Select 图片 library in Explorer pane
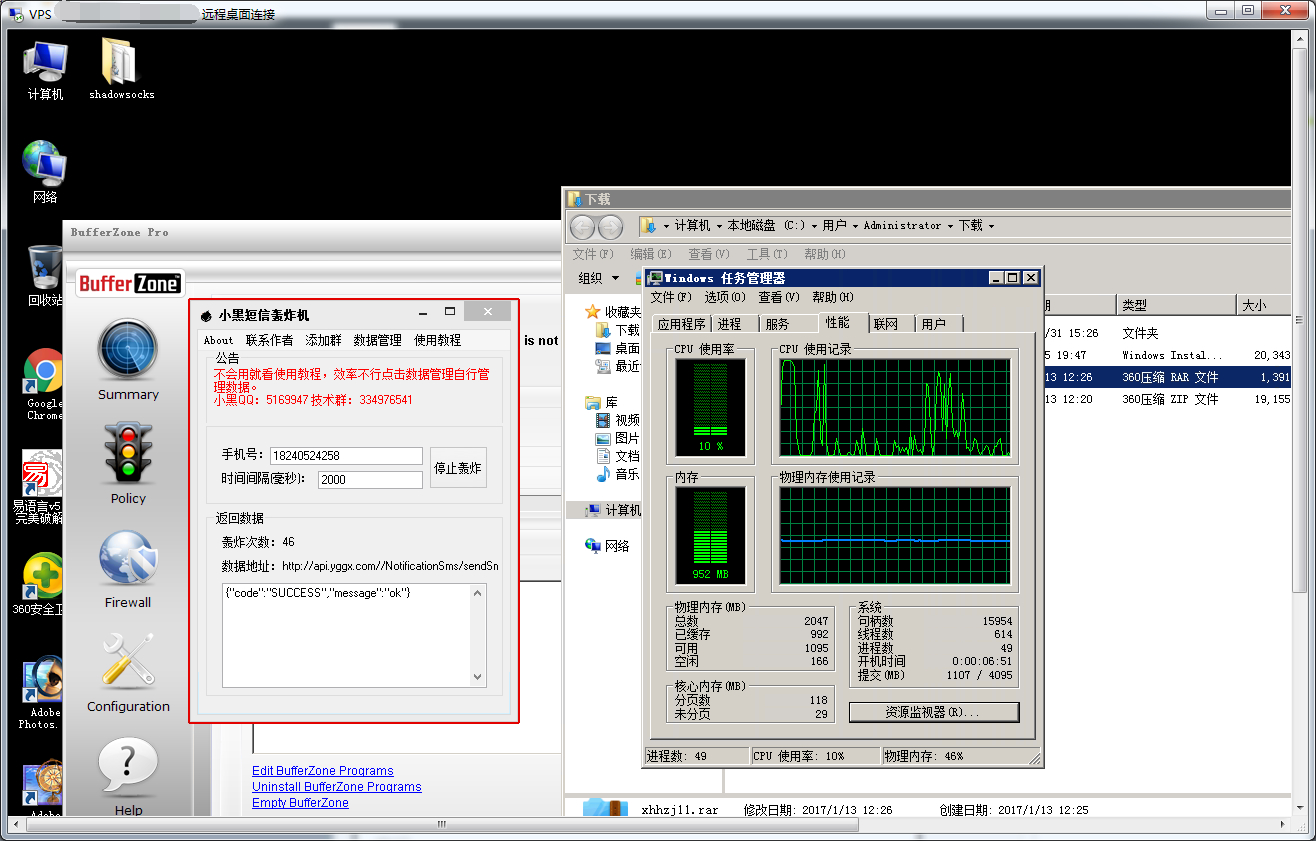 click(618, 438)
